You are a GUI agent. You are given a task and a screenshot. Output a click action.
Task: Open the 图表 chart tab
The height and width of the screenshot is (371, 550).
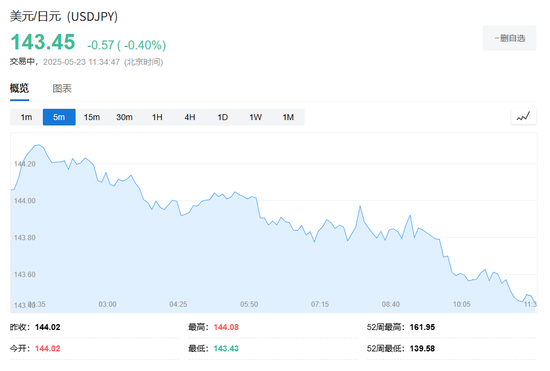[x=62, y=88]
